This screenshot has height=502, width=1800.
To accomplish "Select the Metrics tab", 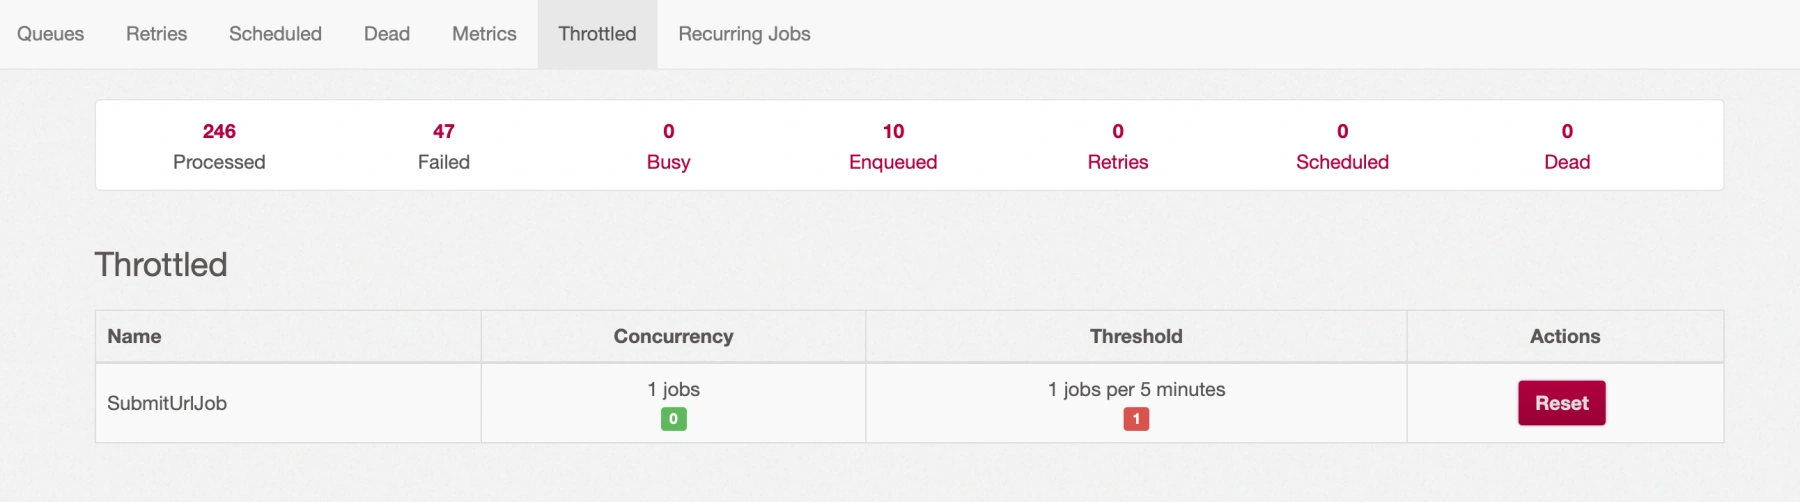I will [484, 34].
